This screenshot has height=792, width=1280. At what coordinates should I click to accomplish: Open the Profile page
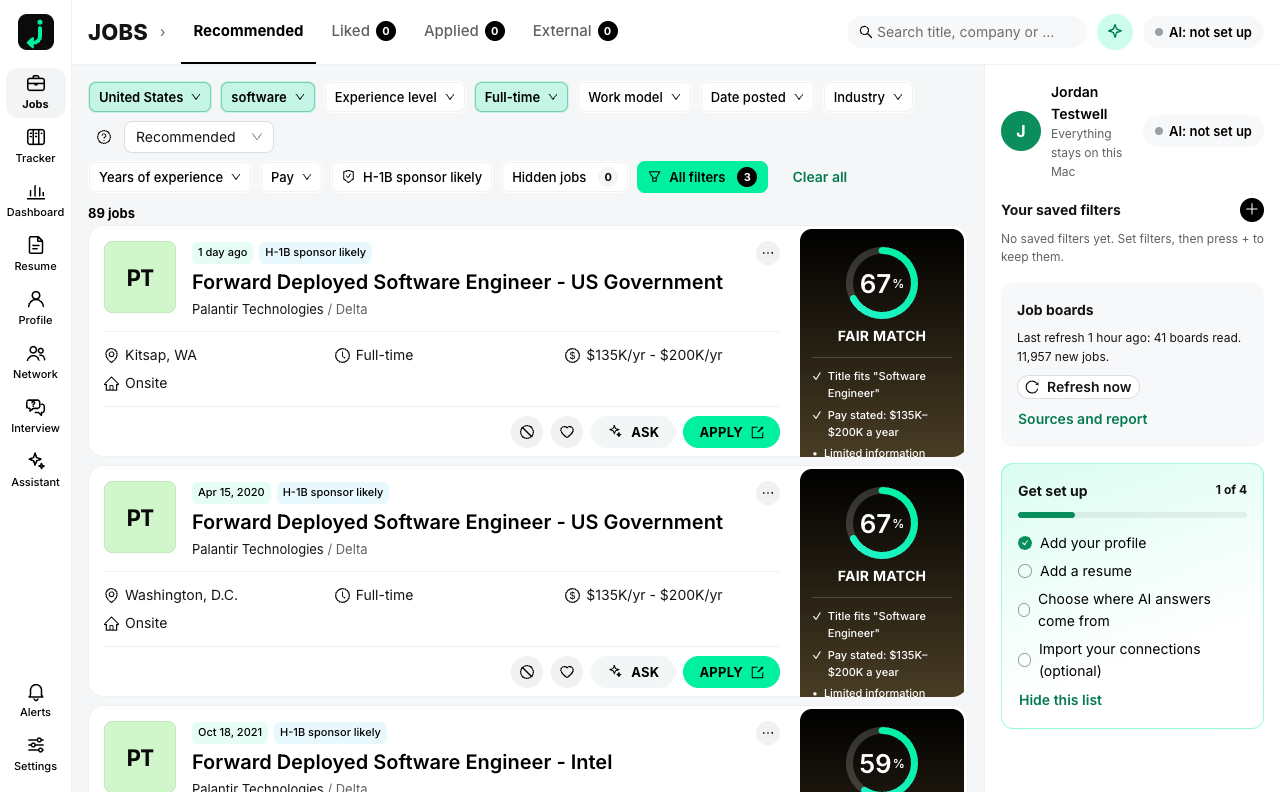point(36,308)
